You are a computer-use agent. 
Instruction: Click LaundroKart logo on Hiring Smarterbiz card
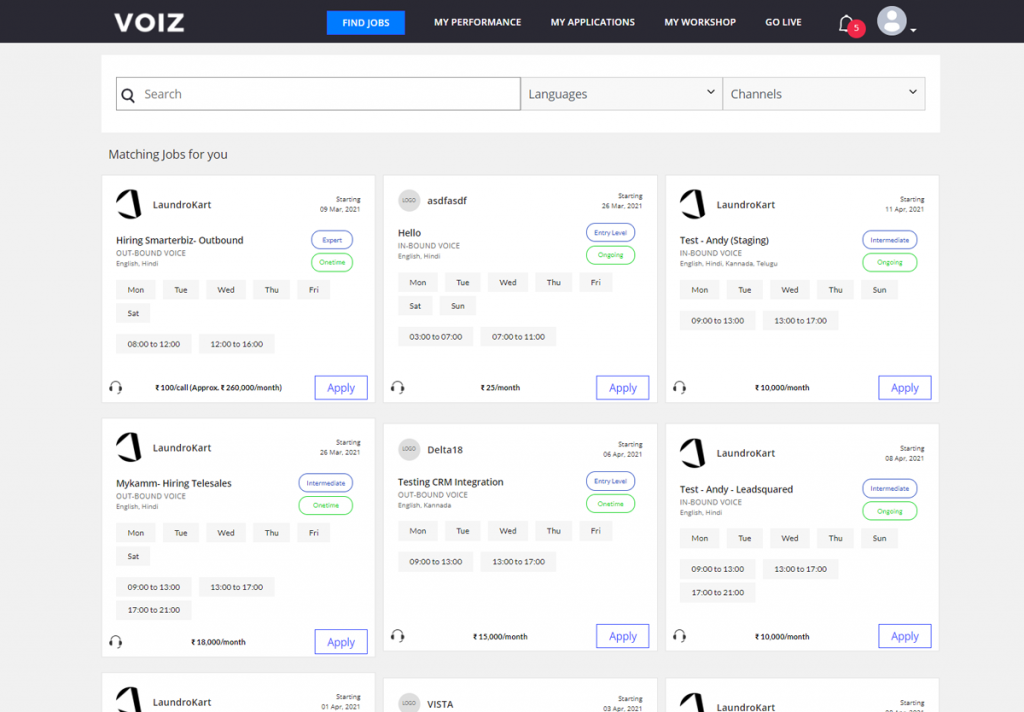[x=129, y=204]
